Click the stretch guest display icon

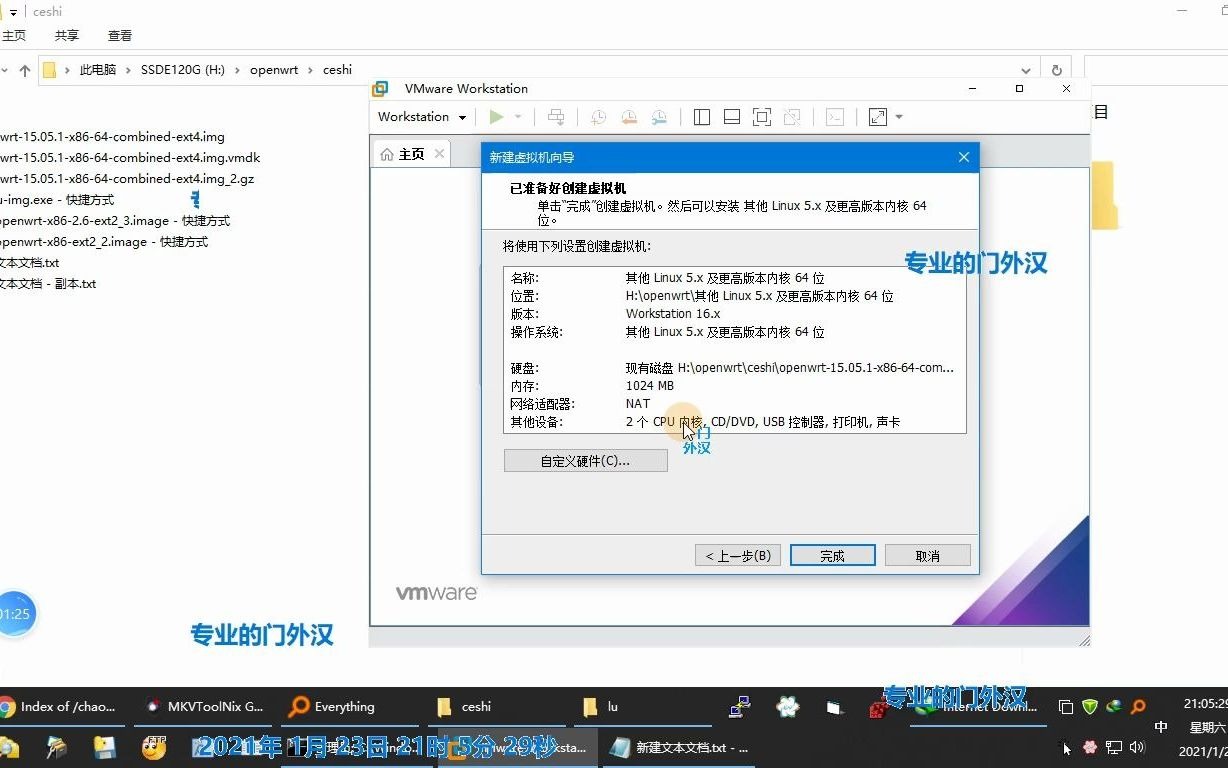click(878, 117)
